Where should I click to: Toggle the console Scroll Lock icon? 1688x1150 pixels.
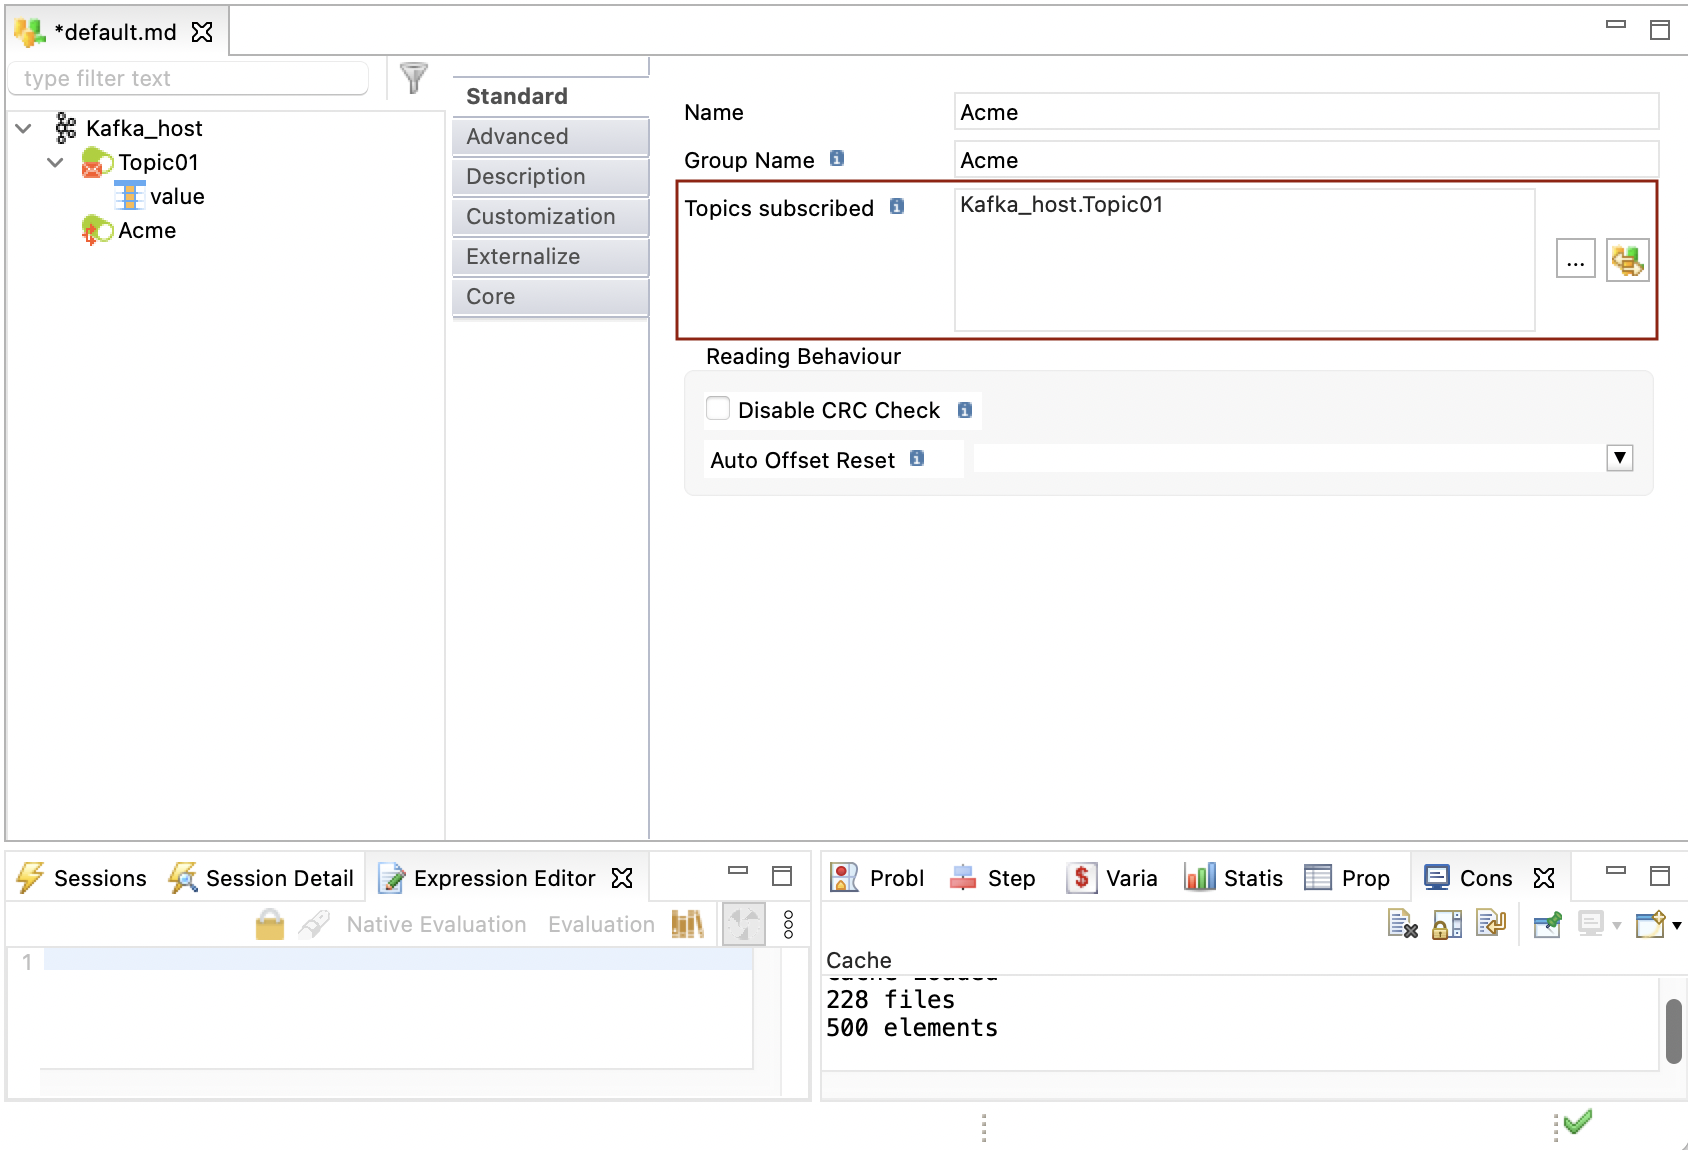(1446, 925)
